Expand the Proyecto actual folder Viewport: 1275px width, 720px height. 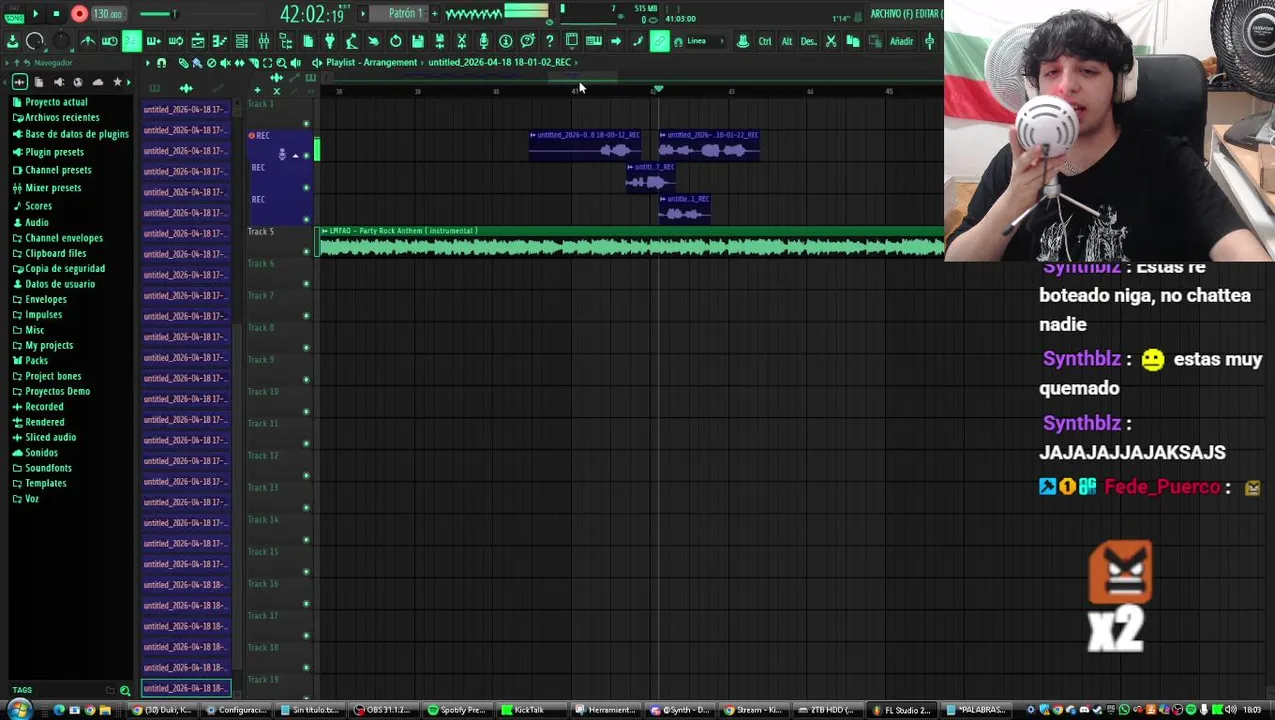[56, 102]
